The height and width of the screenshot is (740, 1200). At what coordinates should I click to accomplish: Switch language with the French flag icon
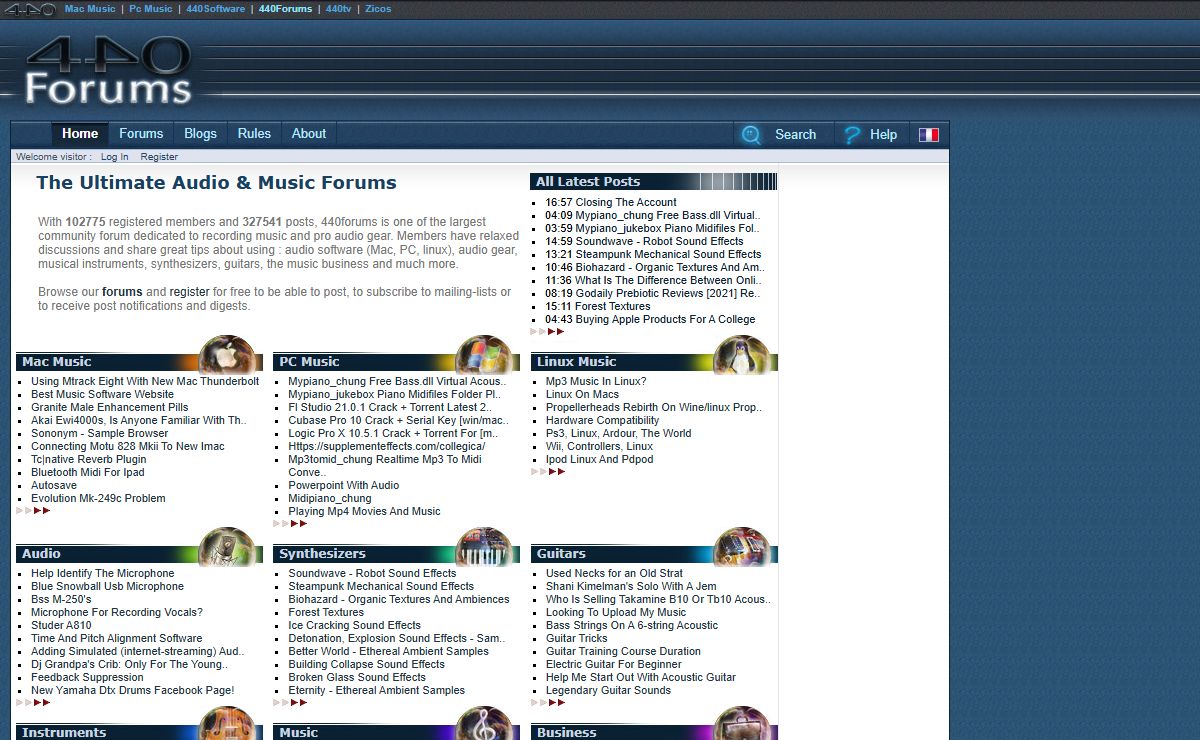[x=929, y=135]
